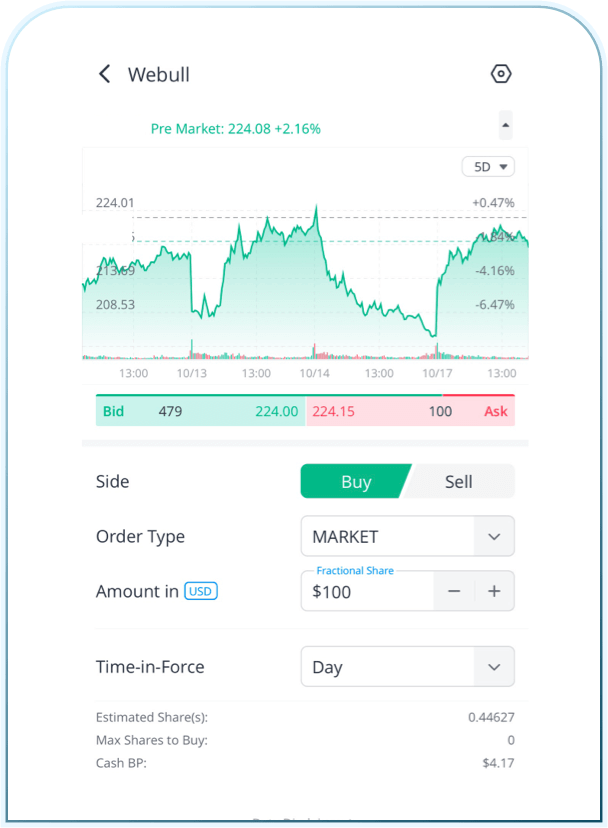Click the bid/ask ratio bar
Viewport: 608px width, 828px height.
[305, 396]
